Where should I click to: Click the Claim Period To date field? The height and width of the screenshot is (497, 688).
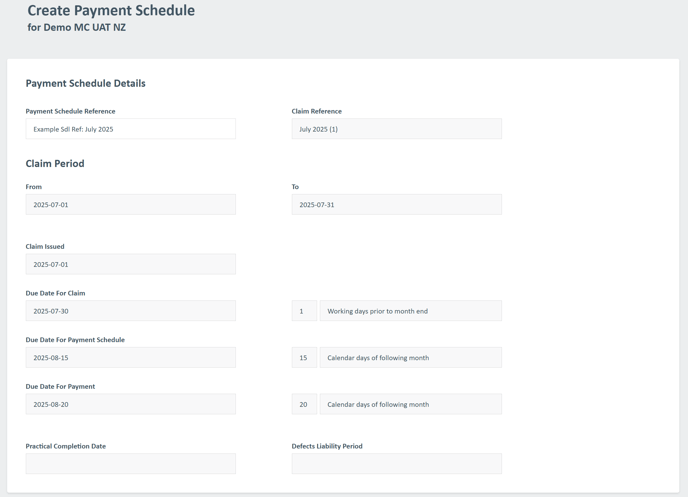coord(397,204)
